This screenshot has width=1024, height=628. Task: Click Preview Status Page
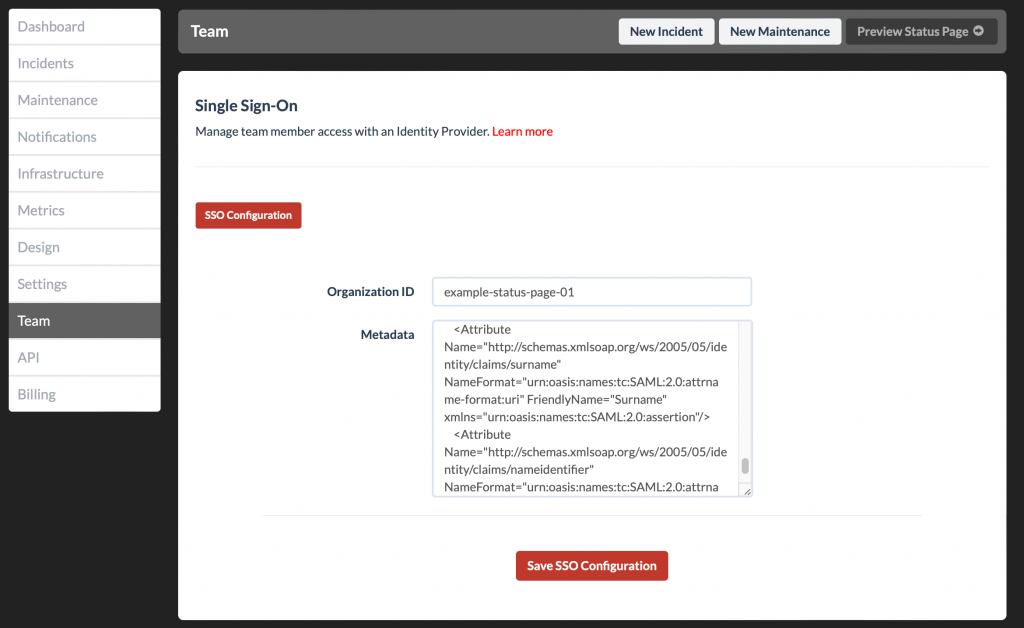click(914, 30)
